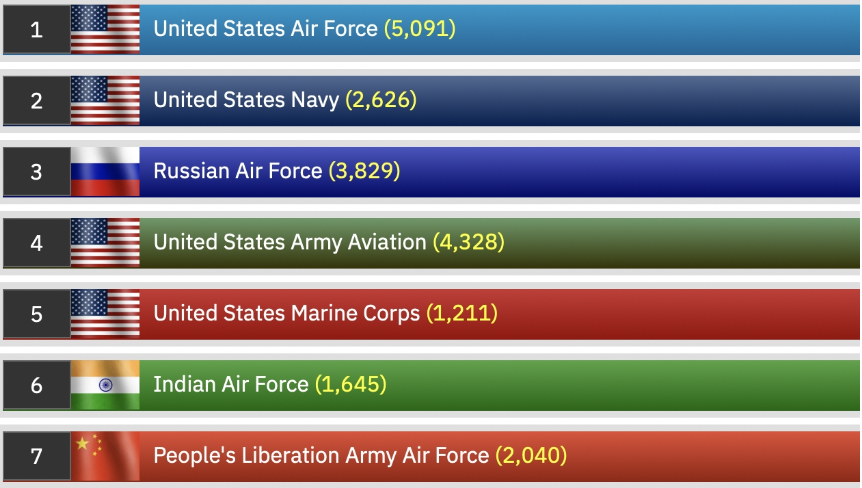Click the rank number 1 box
The image size is (862, 488).
click(x=37, y=29)
